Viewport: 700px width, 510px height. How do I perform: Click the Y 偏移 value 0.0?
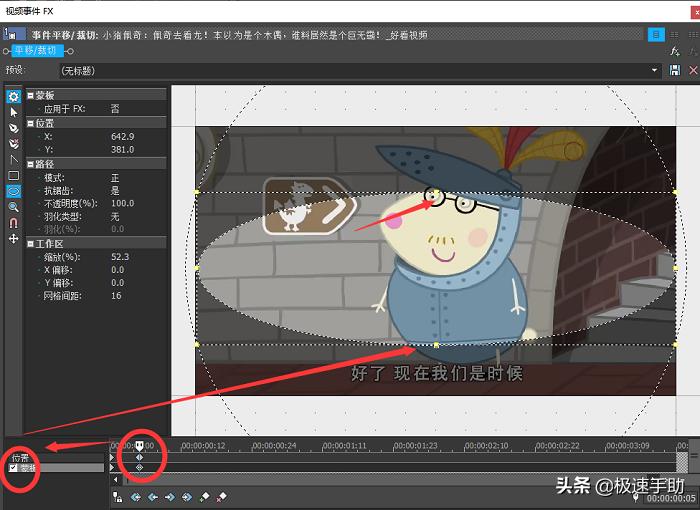[x=117, y=283]
